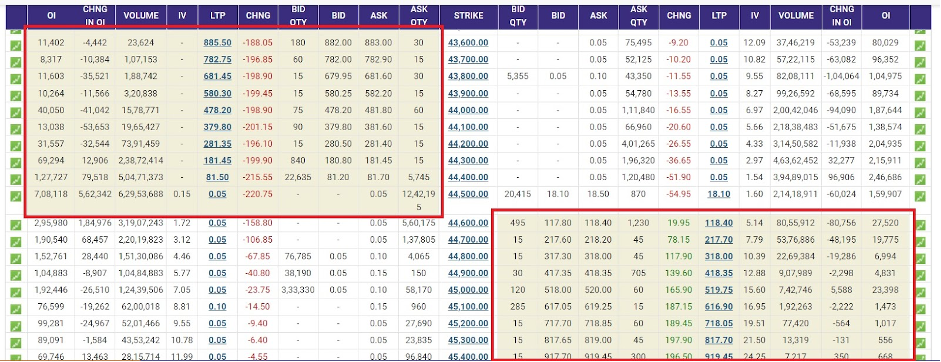Viewport: 941px width, 362px height.
Task: Click the calls VOLUME column header
Action: coord(141,16)
